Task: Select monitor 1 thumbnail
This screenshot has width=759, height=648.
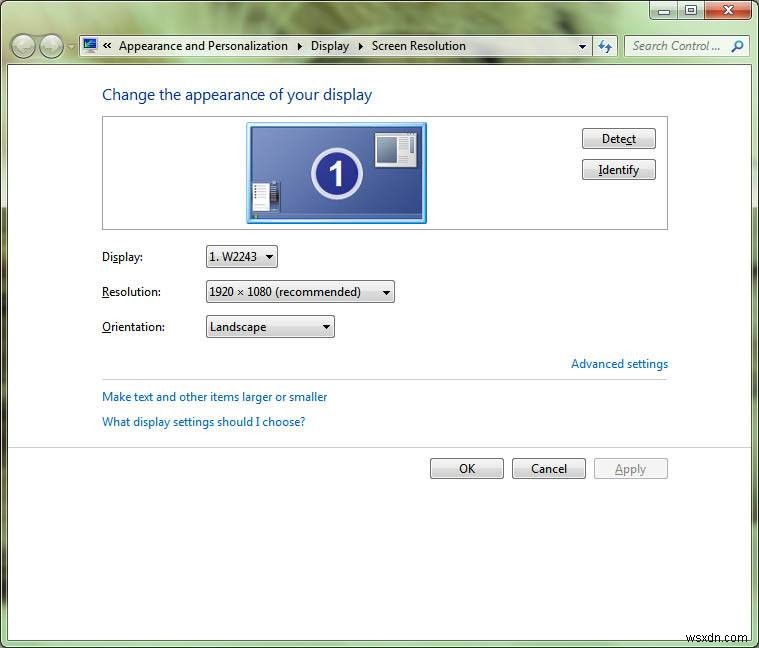Action: [336, 173]
